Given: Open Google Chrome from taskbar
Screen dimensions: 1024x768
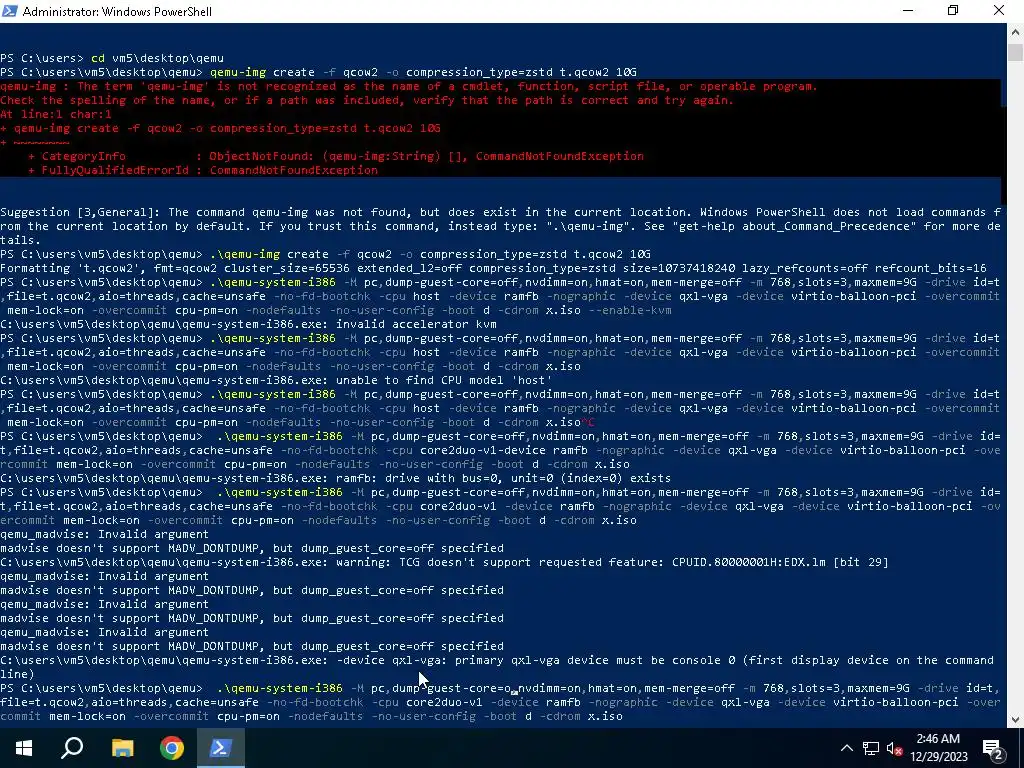Looking at the screenshot, I should pyautogui.click(x=172, y=748).
